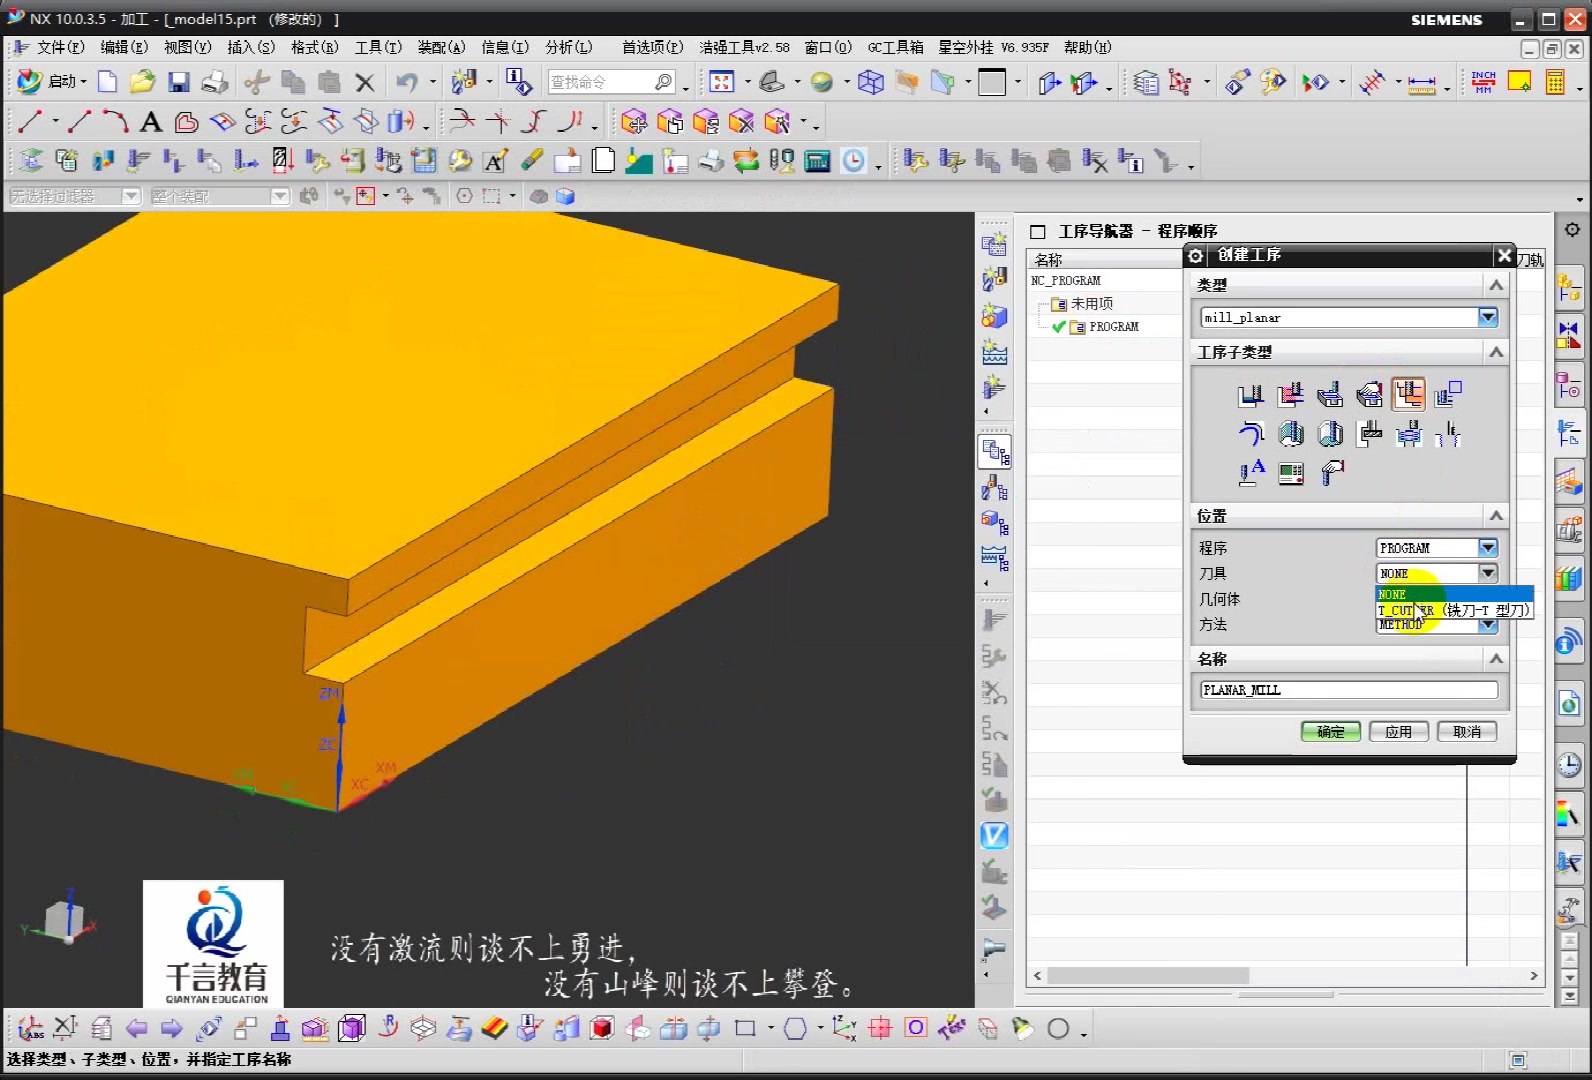Open the selection filter dropdown
Image resolution: width=1592 pixels, height=1080 pixels.
[x=131, y=196]
